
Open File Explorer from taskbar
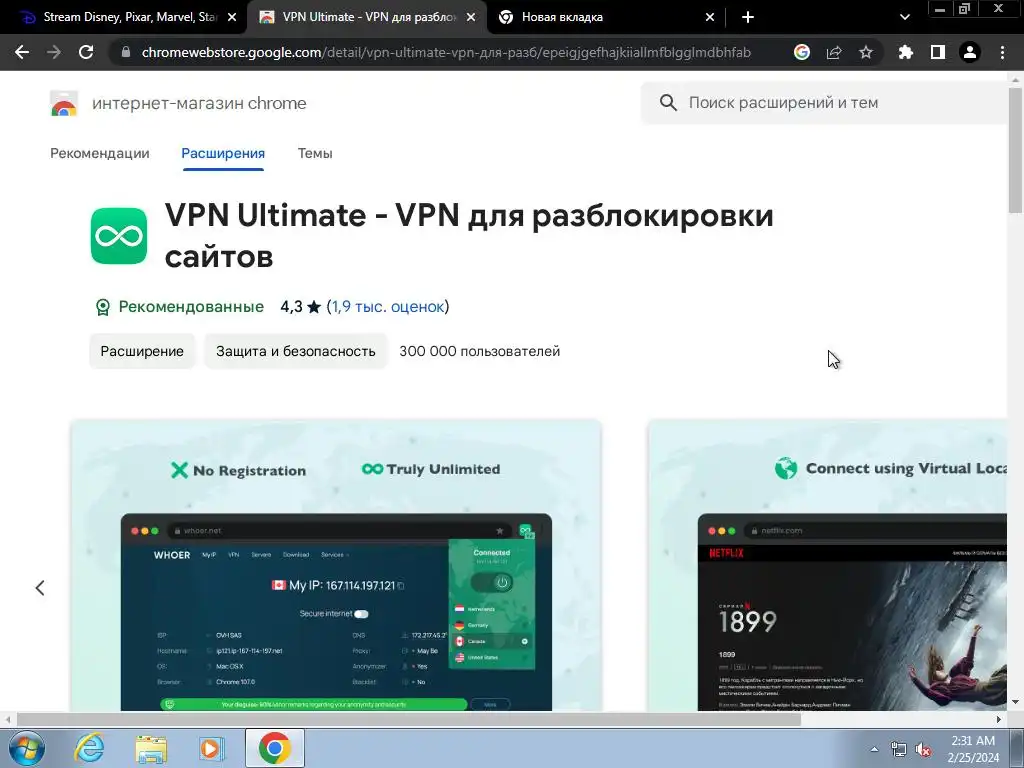(151, 748)
